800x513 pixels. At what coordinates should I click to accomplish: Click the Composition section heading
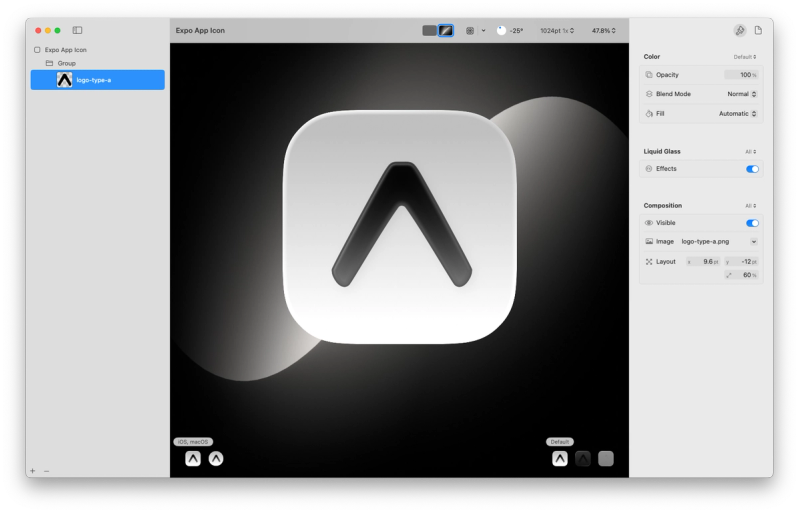pyautogui.click(x=662, y=206)
